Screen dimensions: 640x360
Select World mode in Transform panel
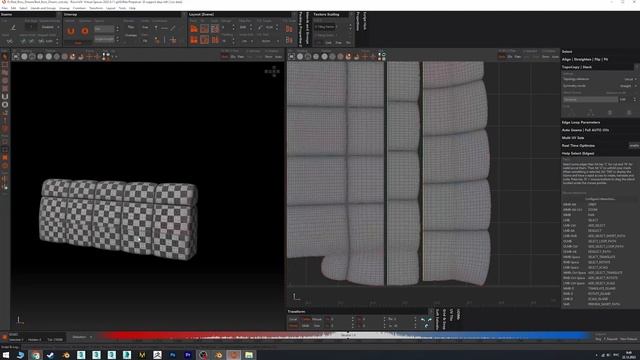[293, 326]
